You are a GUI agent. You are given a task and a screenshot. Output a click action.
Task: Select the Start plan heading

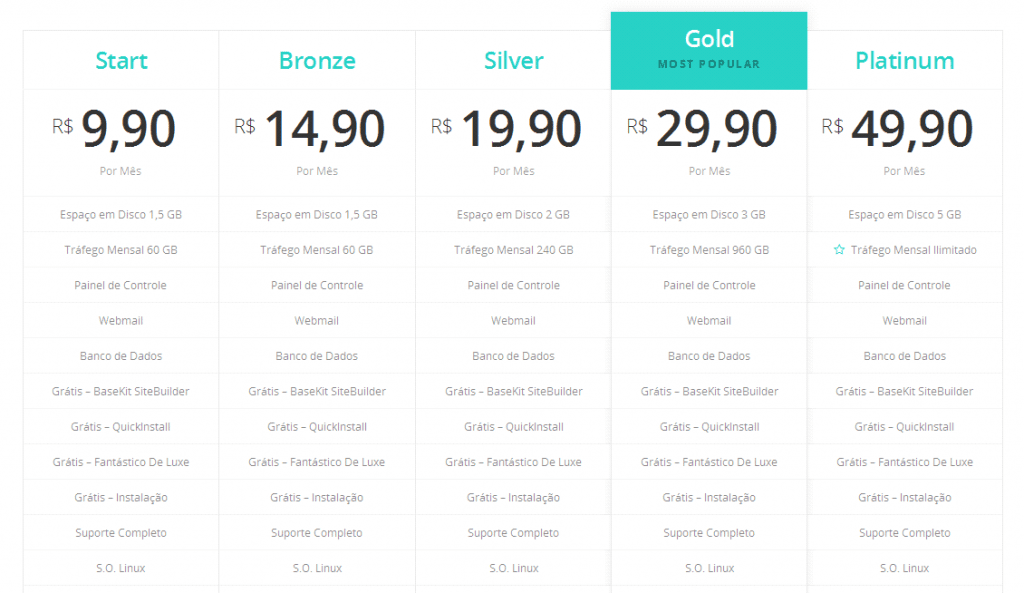click(x=121, y=61)
